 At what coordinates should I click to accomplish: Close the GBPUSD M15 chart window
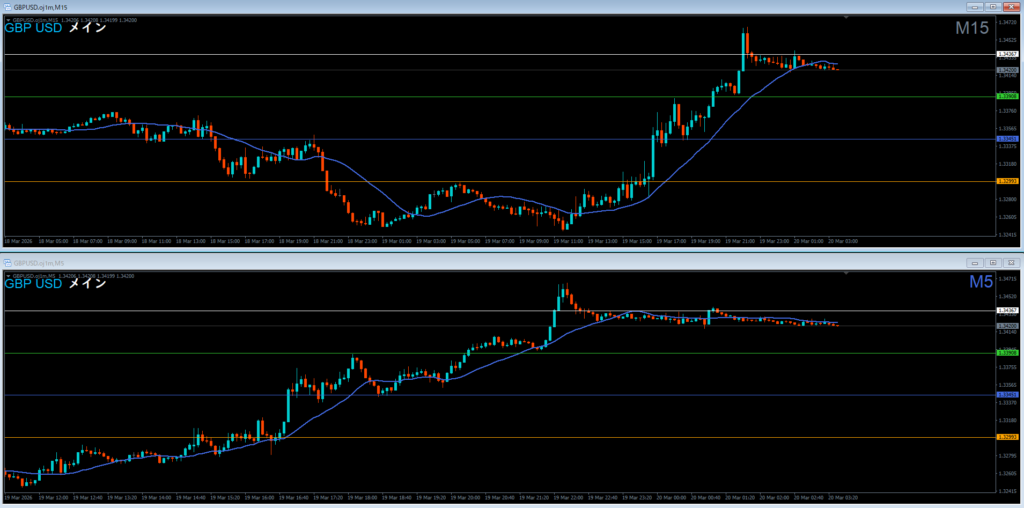[x=1009, y=6]
